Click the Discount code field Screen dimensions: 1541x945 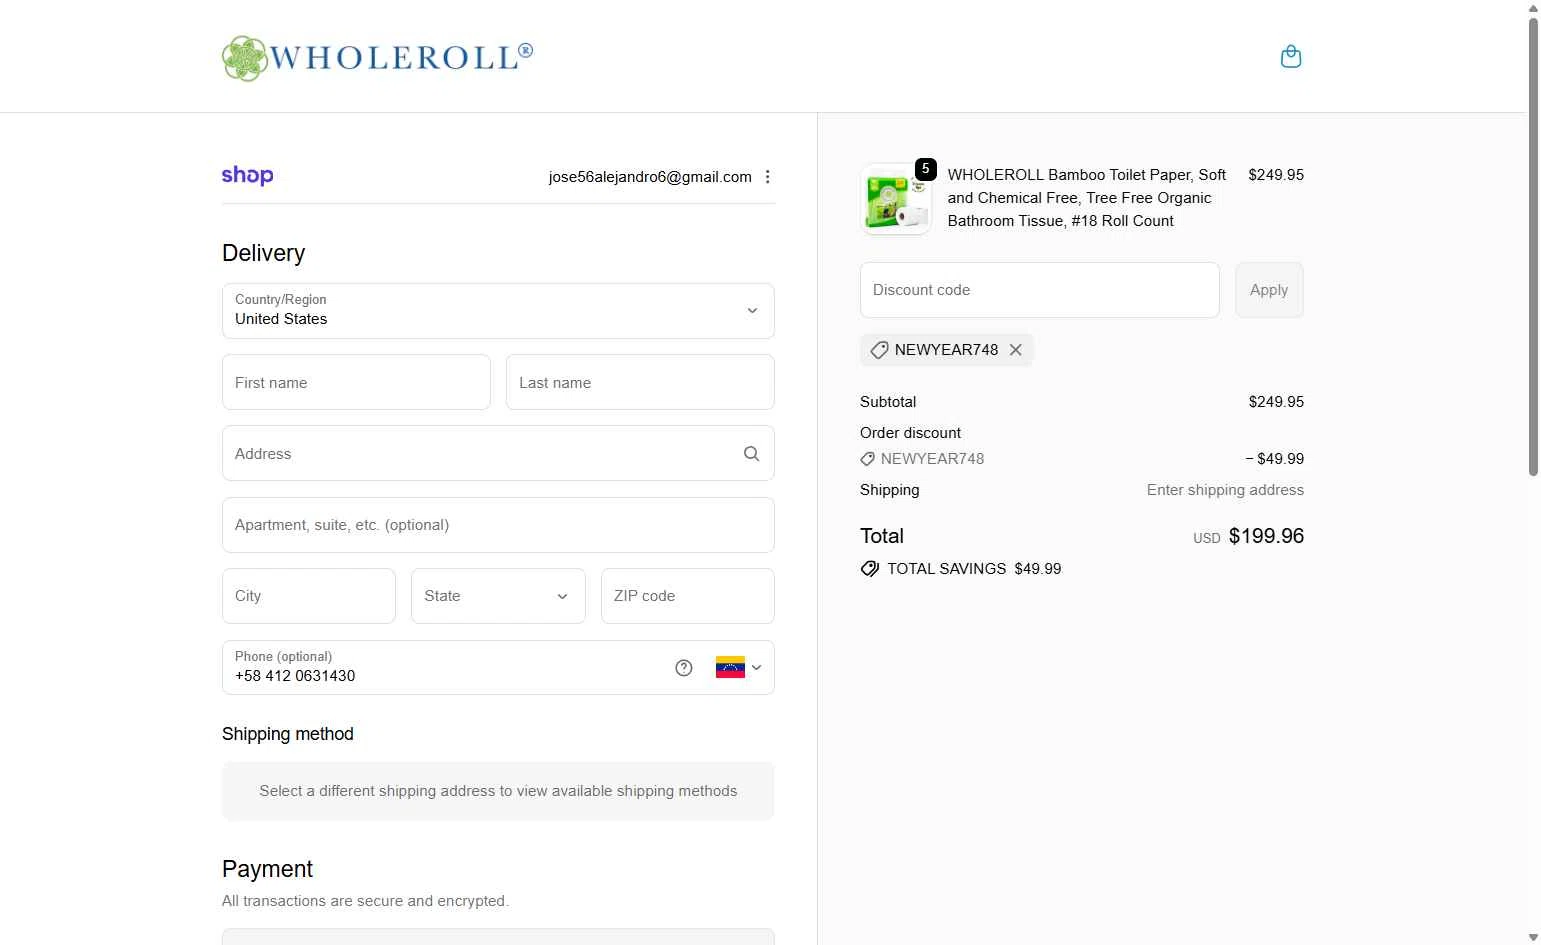click(x=1040, y=290)
